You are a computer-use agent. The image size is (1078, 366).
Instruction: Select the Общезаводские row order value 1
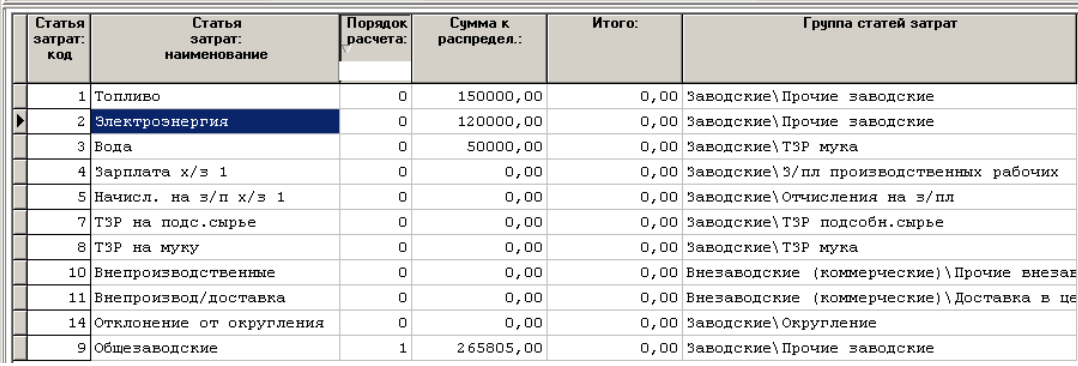375,349
